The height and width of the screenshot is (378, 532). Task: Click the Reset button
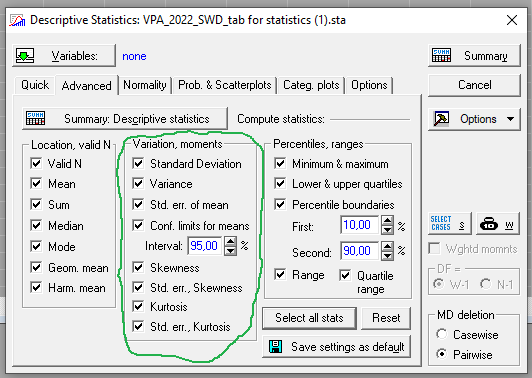[x=386, y=318]
